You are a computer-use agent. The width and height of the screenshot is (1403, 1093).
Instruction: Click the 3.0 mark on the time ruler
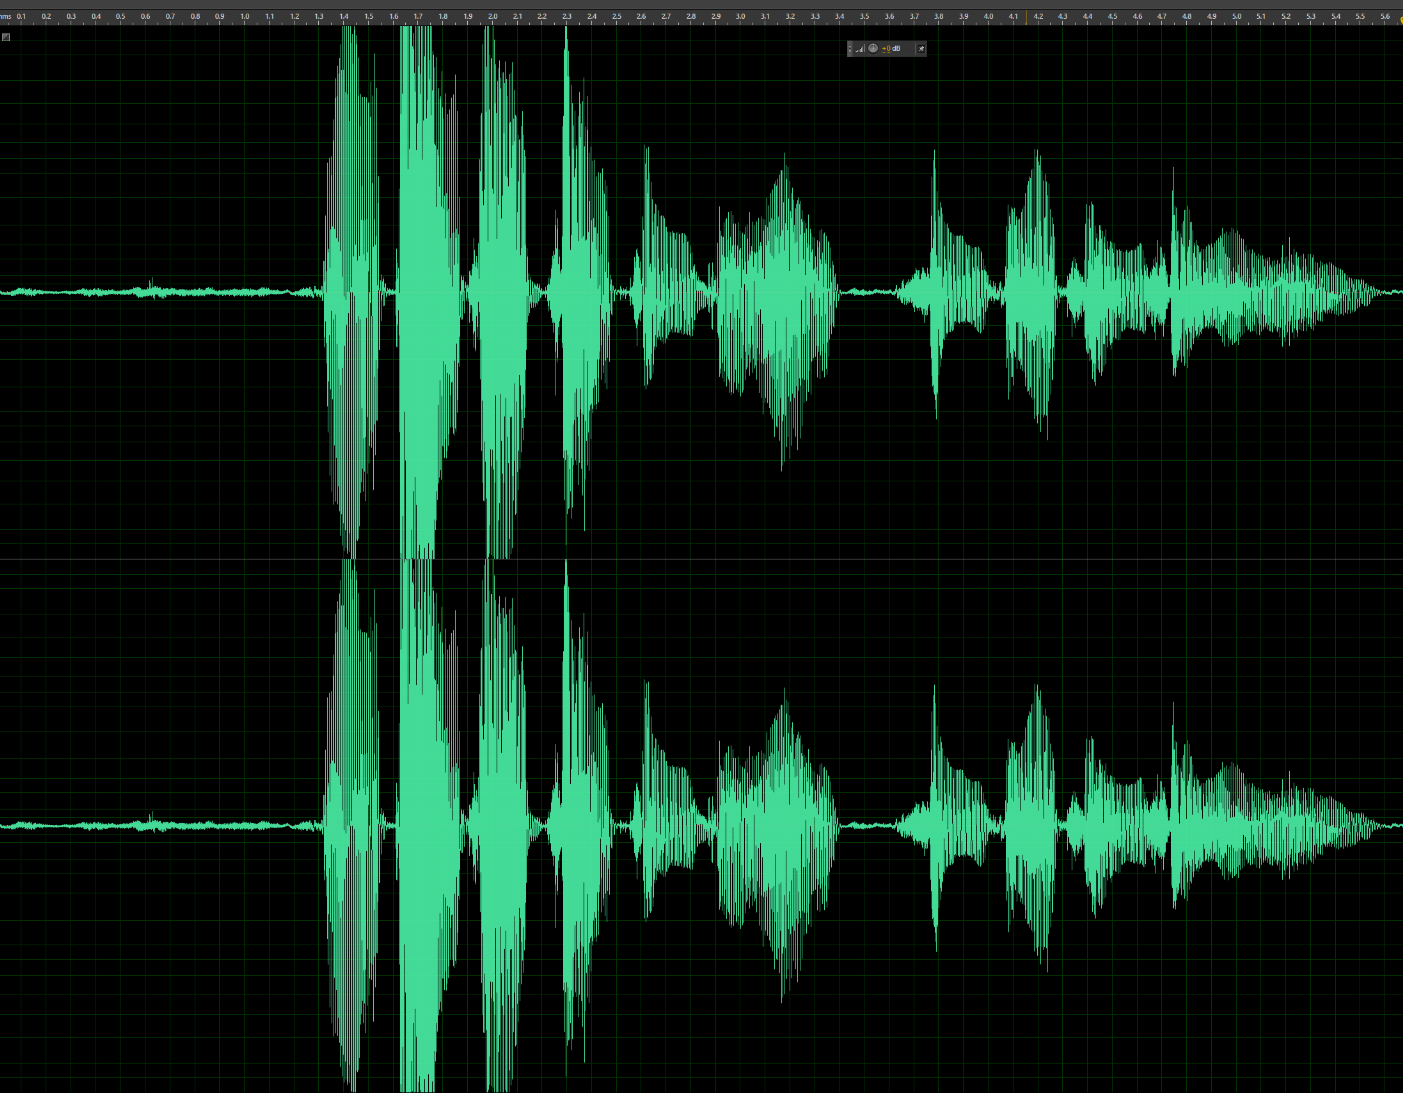(740, 17)
